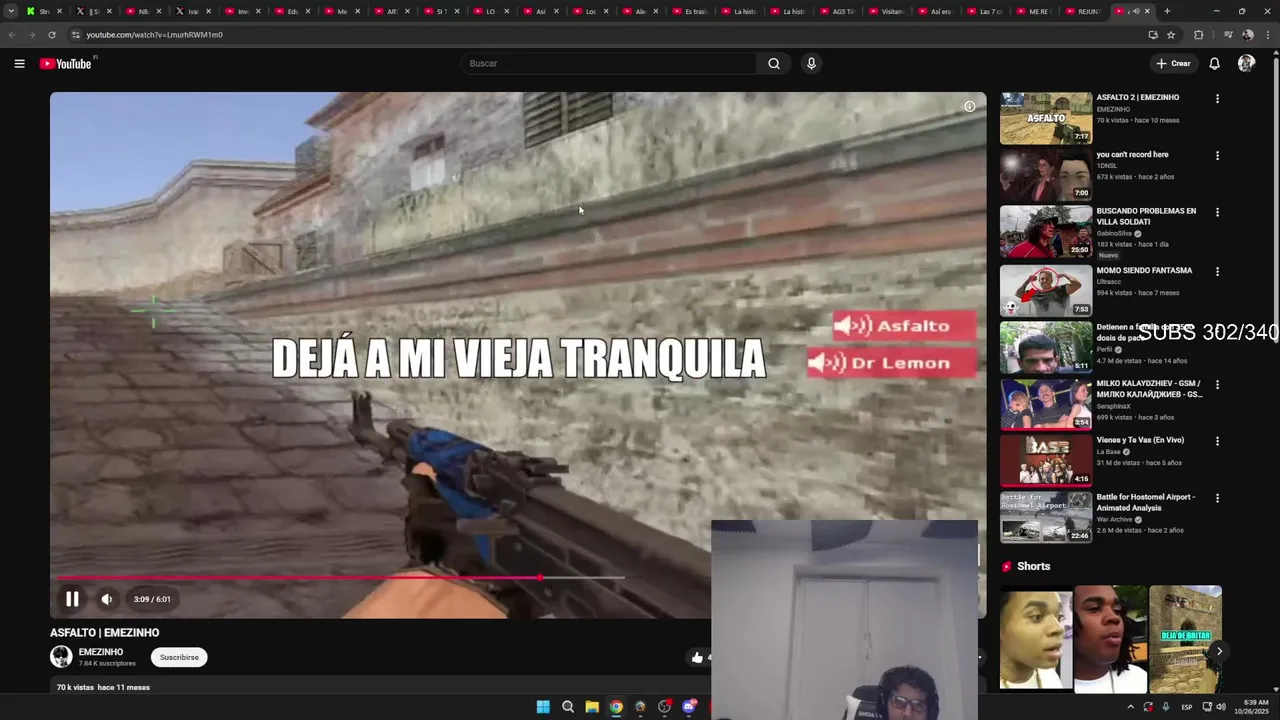This screenshot has height=720, width=1280.
Task: Open Discord from the taskbar
Action: (689, 707)
